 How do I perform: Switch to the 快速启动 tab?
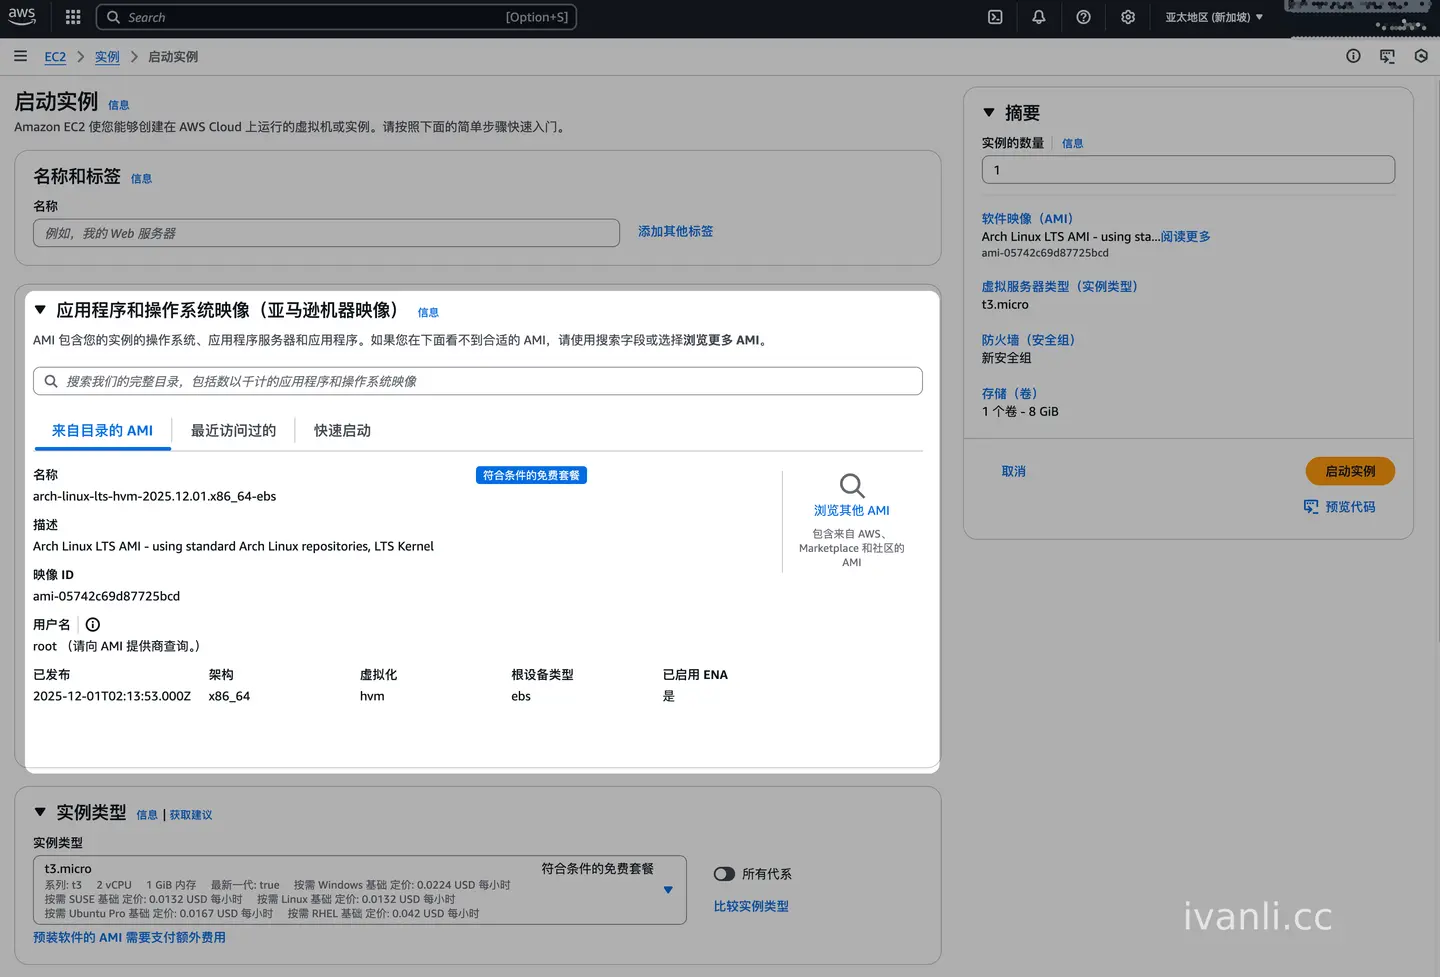pyautogui.click(x=342, y=431)
